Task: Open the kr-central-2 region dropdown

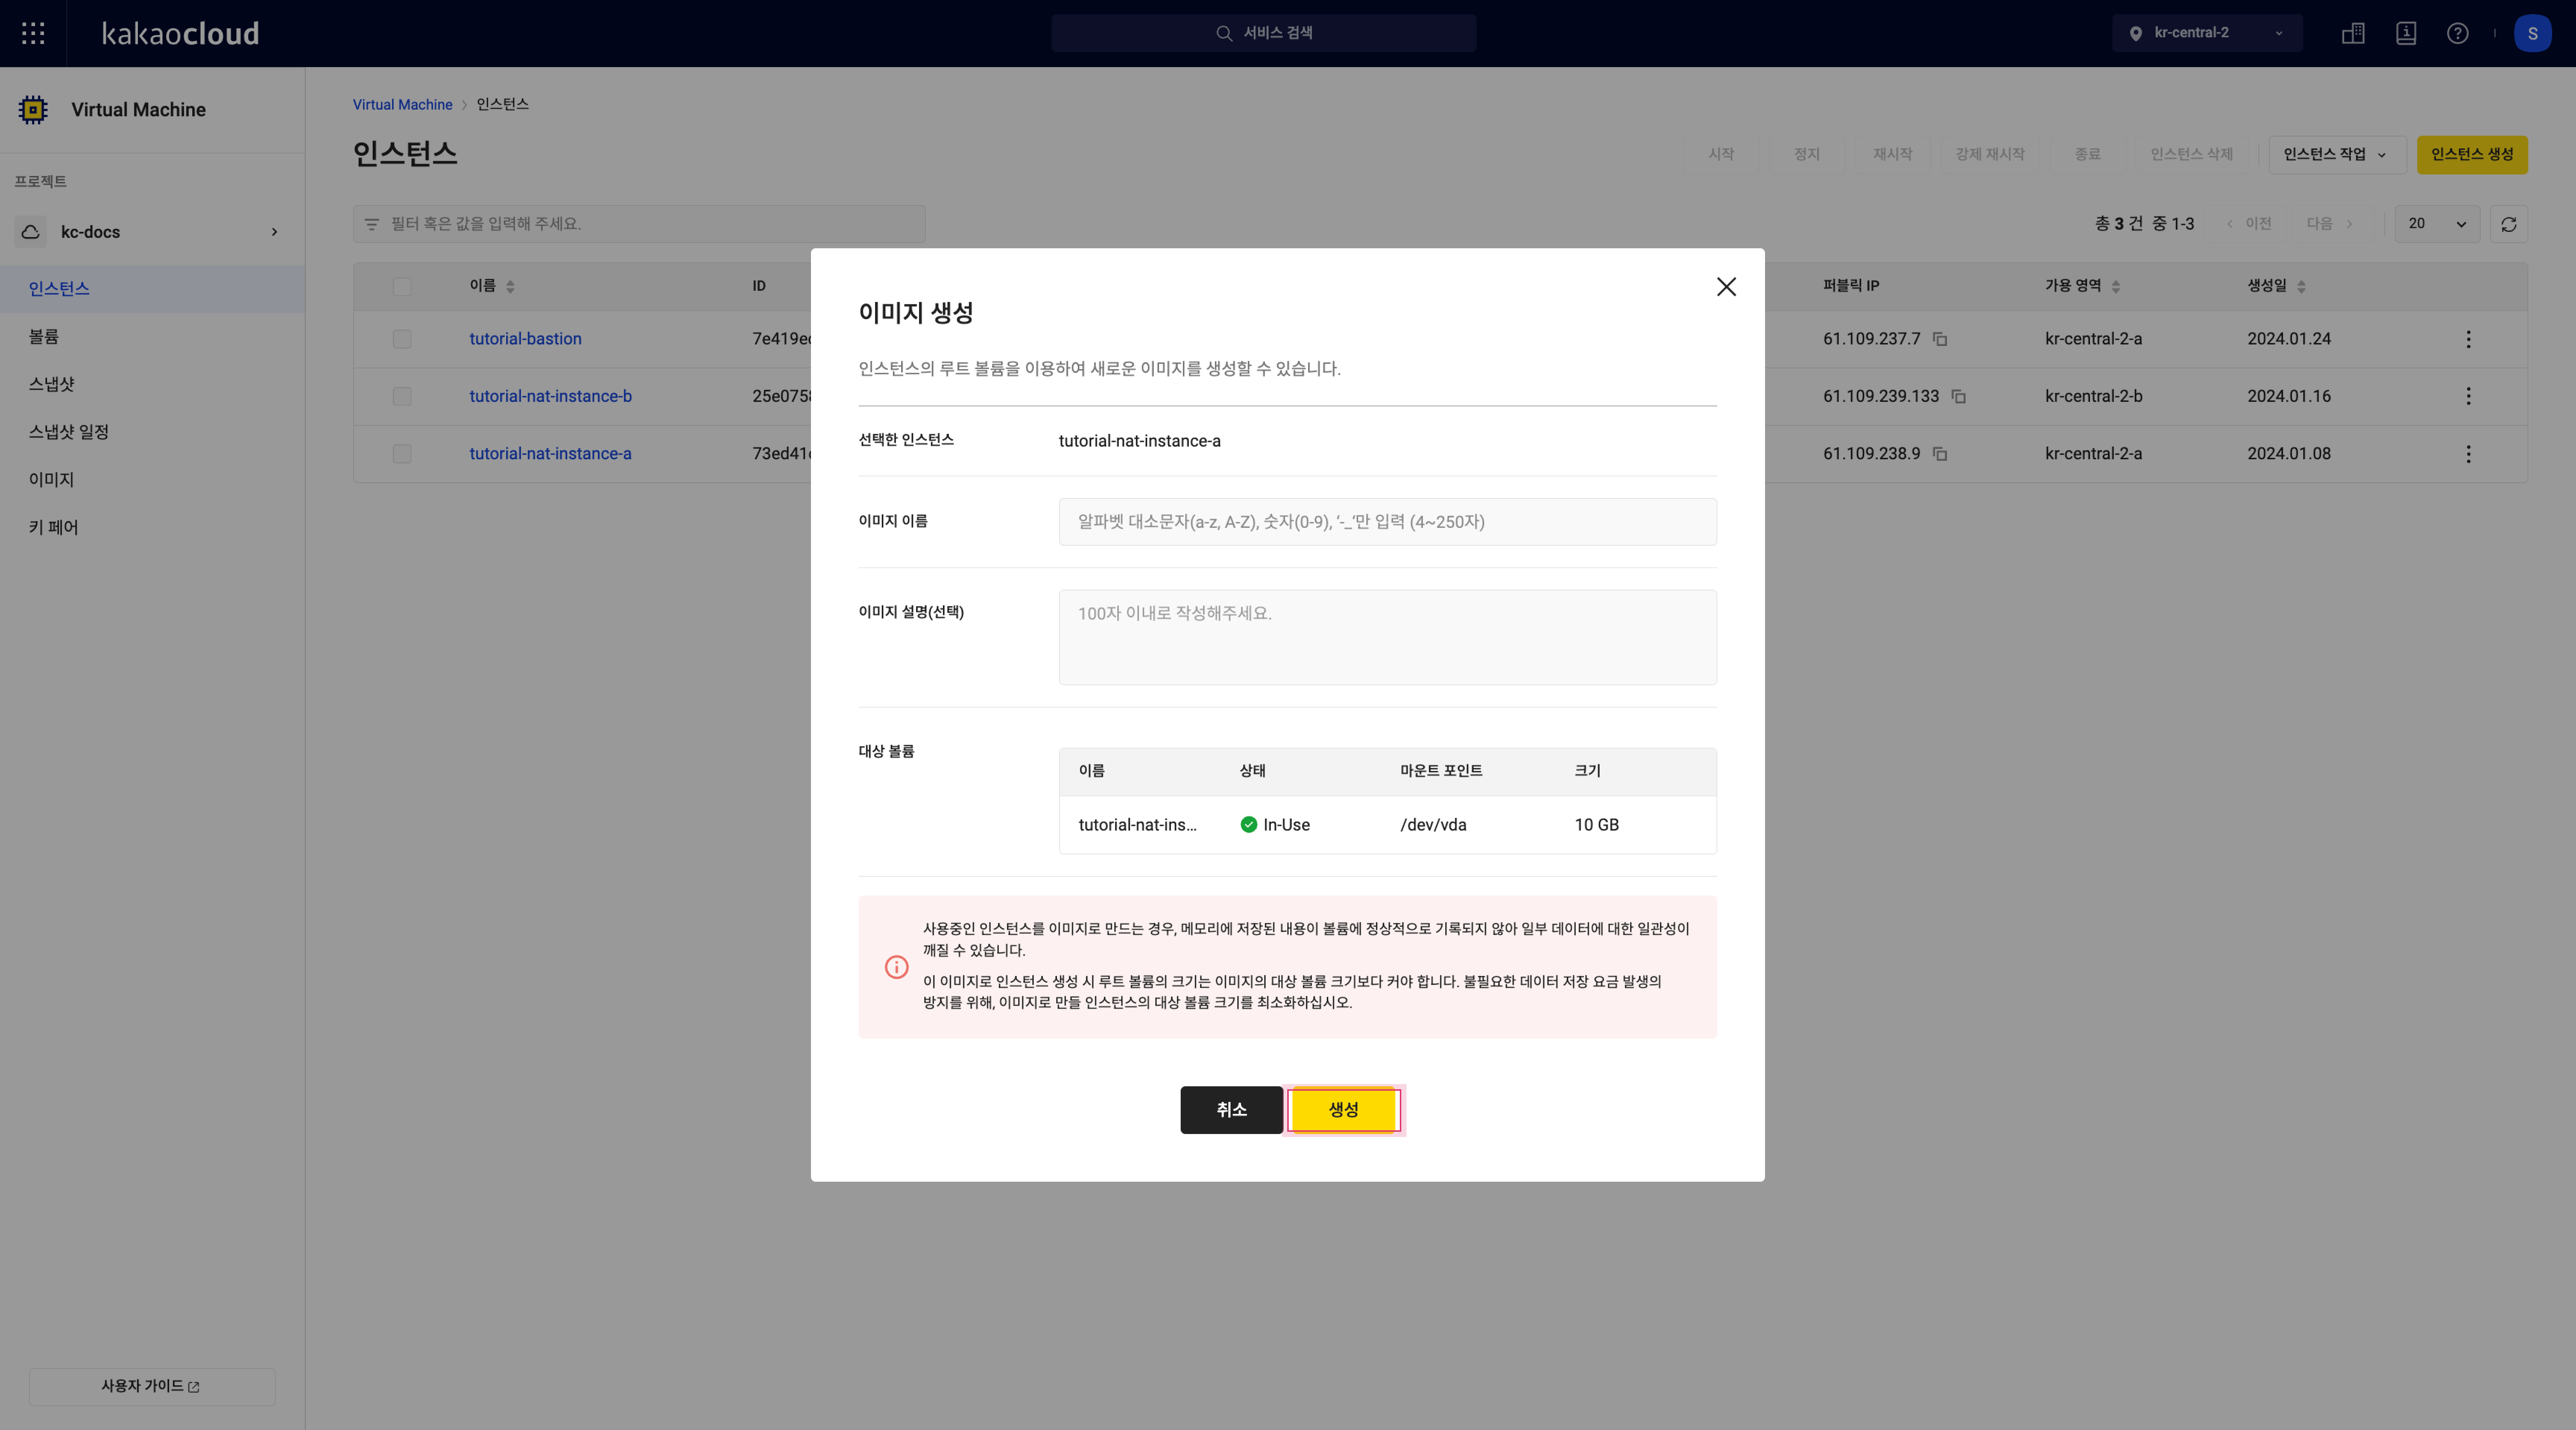Action: [2207, 33]
